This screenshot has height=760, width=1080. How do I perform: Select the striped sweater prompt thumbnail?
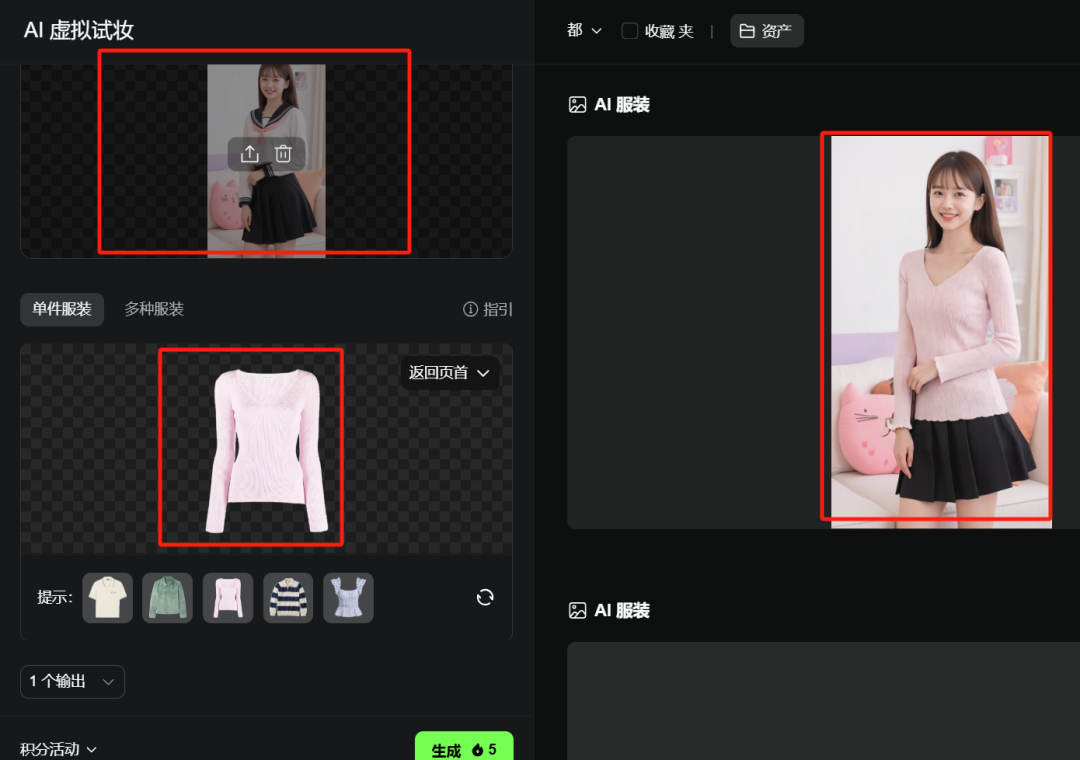288,597
